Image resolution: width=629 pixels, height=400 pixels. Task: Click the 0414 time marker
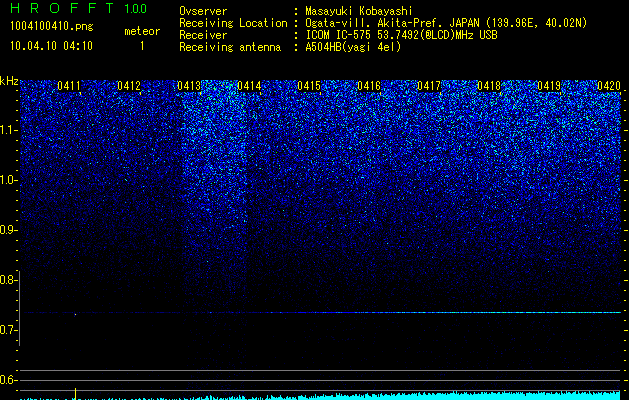249,86
